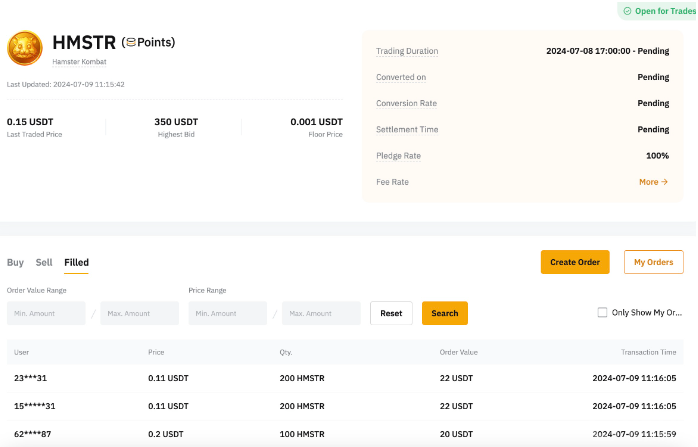698x447 pixels.
Task: Click user 15*****31 in the table
Action: pos(35,406)
